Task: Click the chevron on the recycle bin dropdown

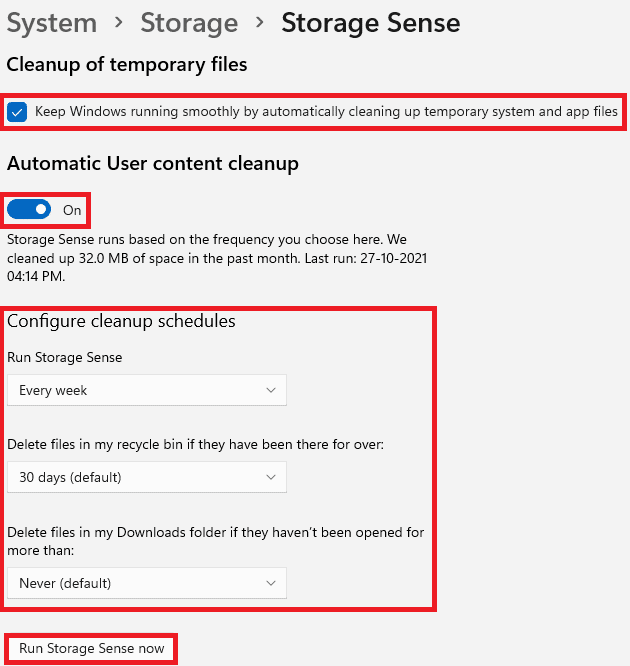Action: (x=271, y=477)
